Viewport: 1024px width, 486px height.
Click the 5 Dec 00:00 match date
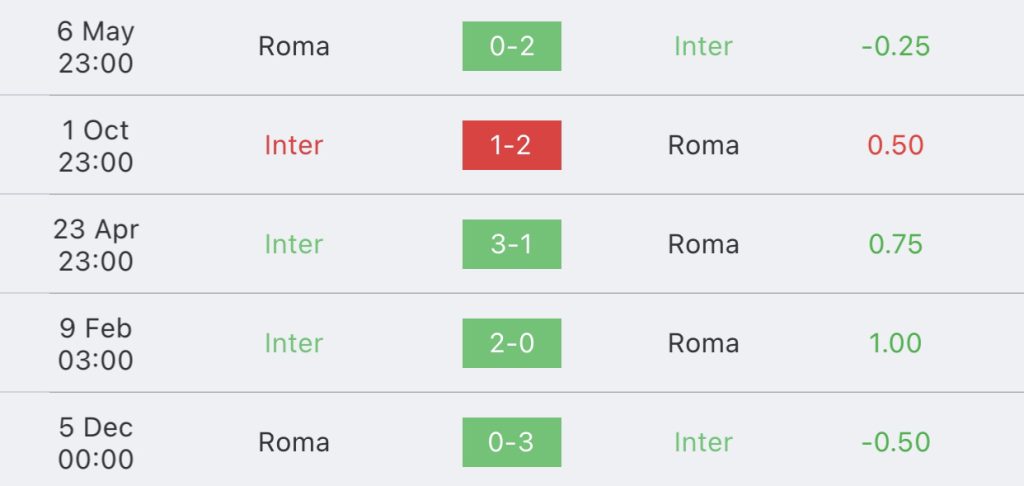[96, 443]
